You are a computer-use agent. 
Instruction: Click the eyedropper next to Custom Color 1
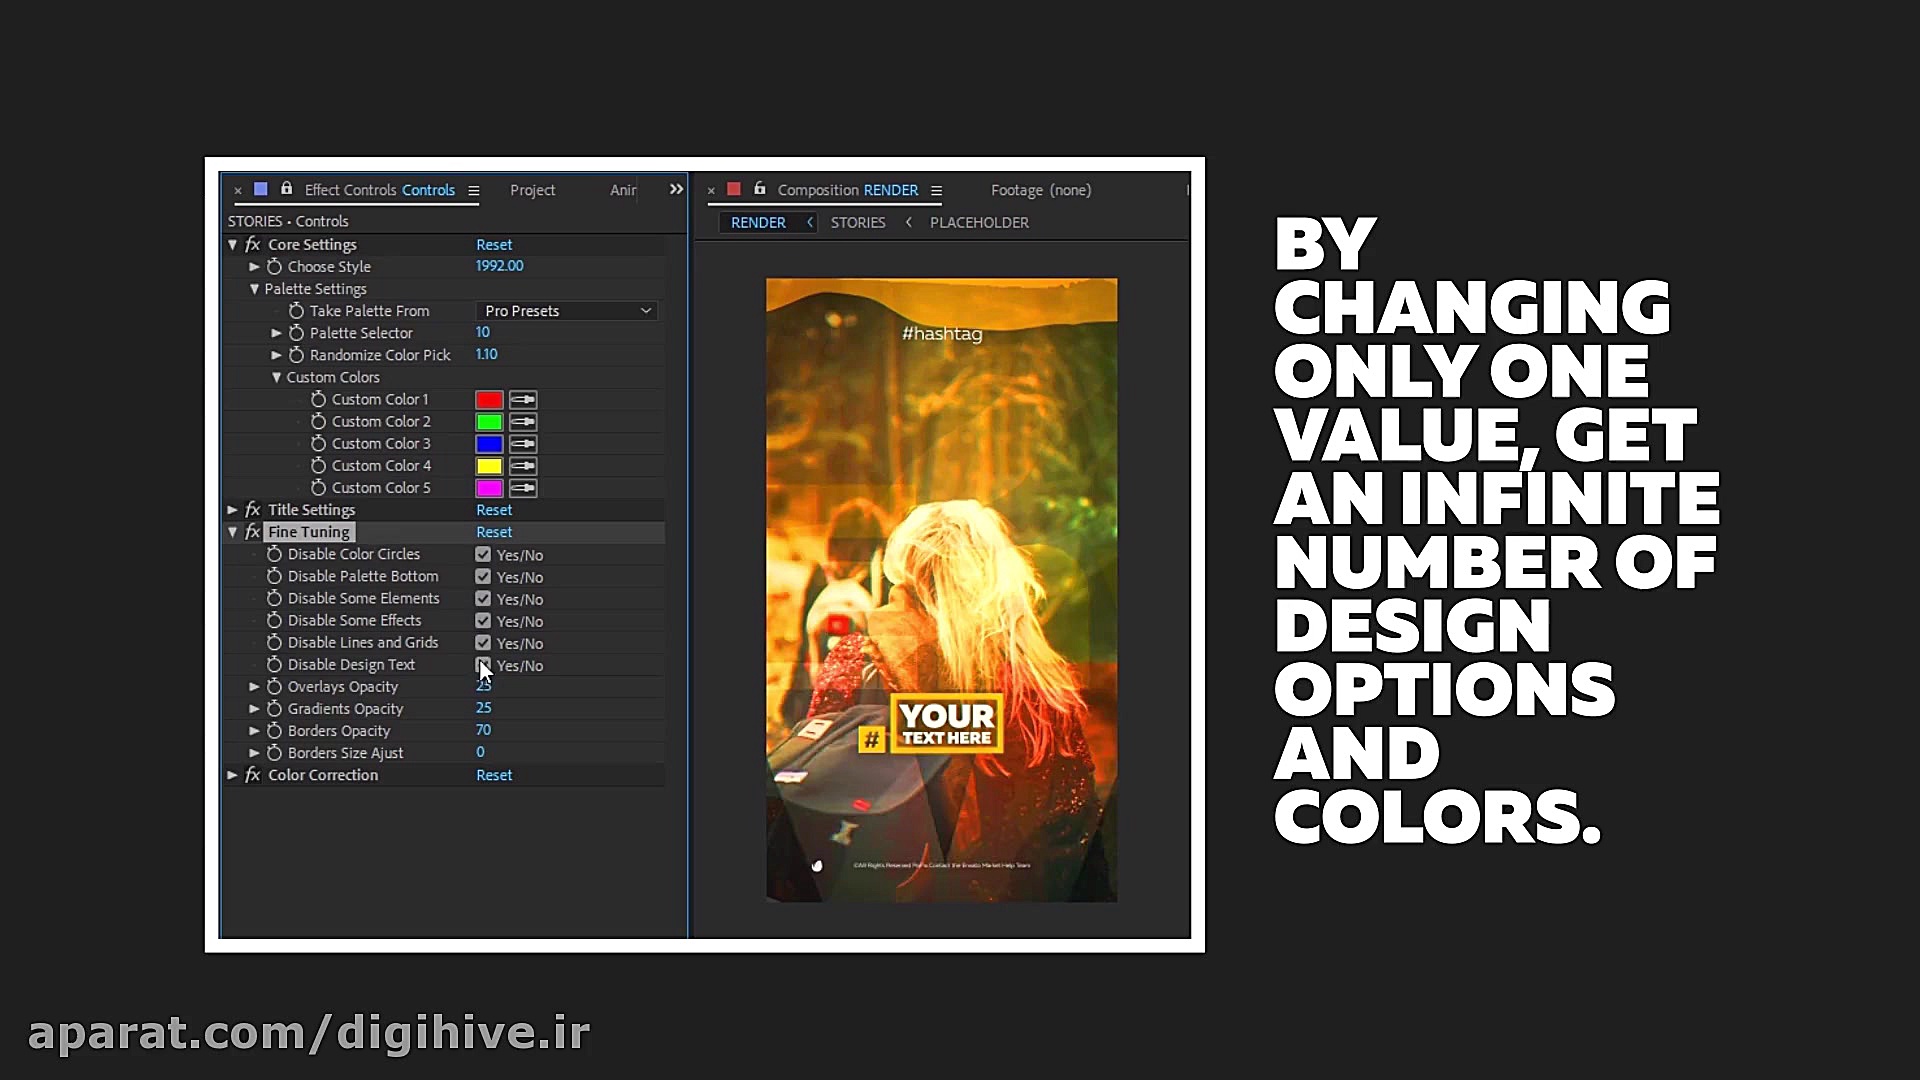(x=523, y=400)
